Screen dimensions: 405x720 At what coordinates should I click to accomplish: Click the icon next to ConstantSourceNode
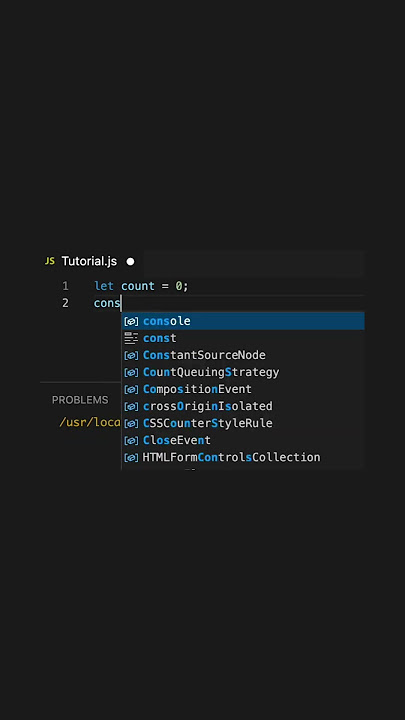(131, 355)
